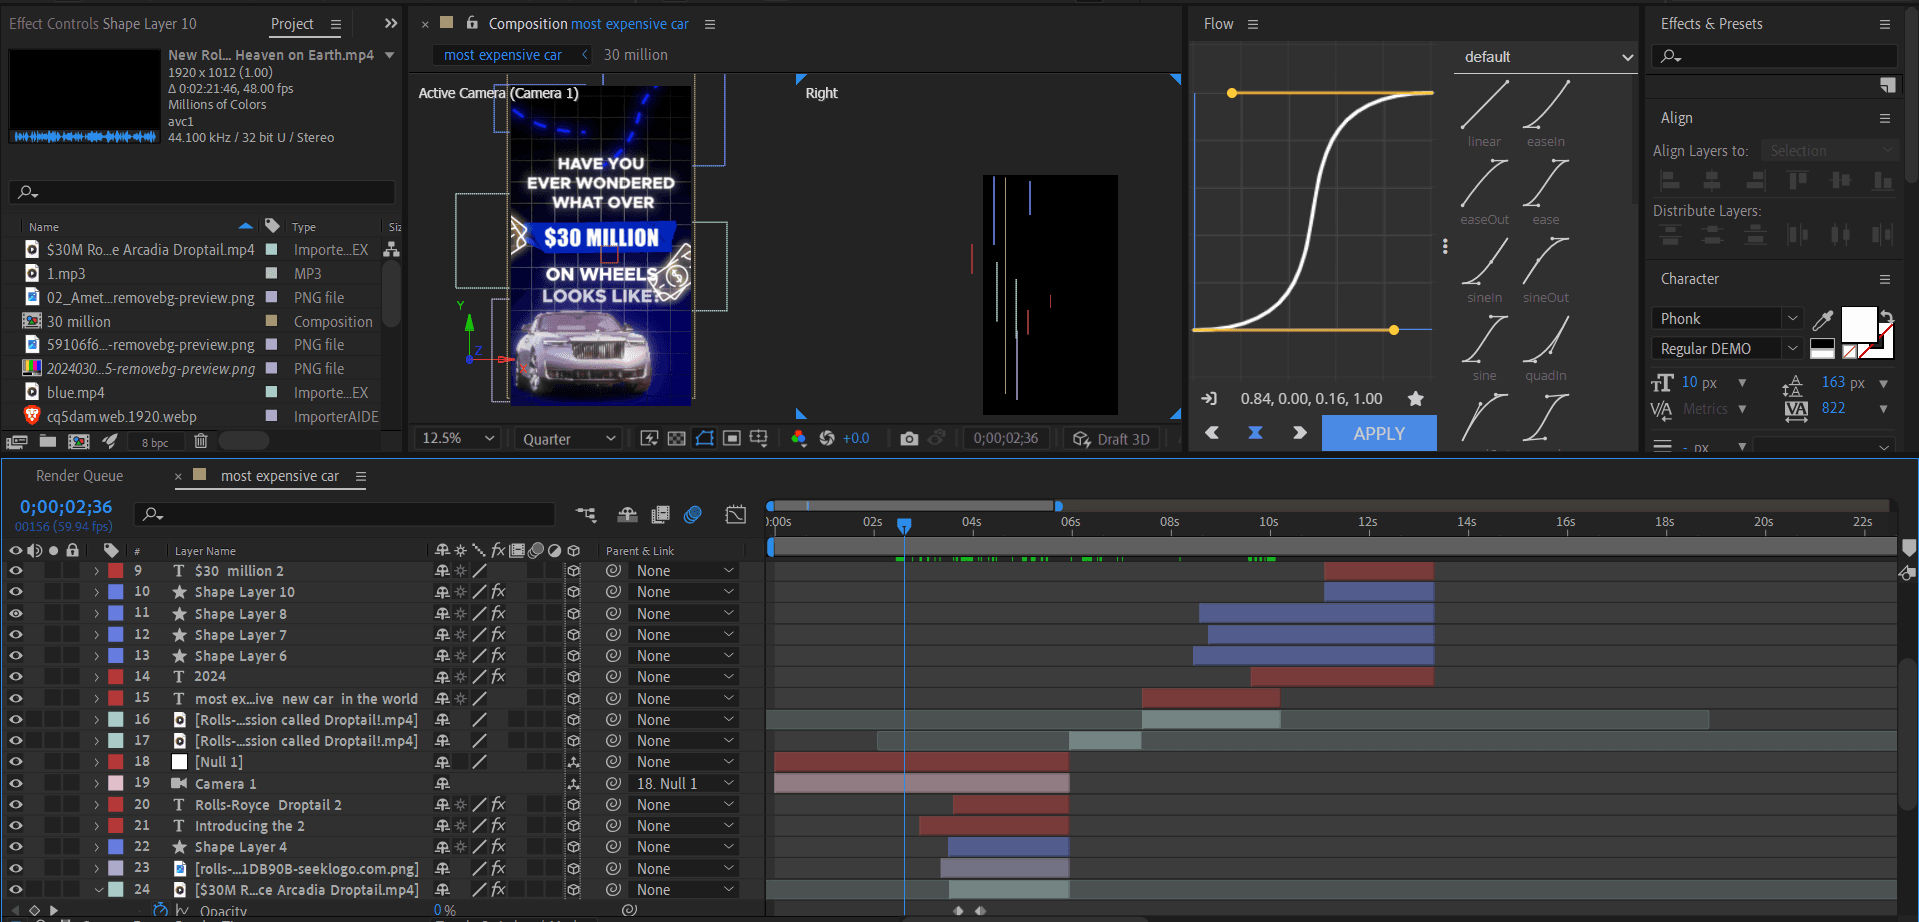Toggle the motion blur enable icon in timeline
Image resolution: width=1919 pixels, height=922 pixels.
693,514
